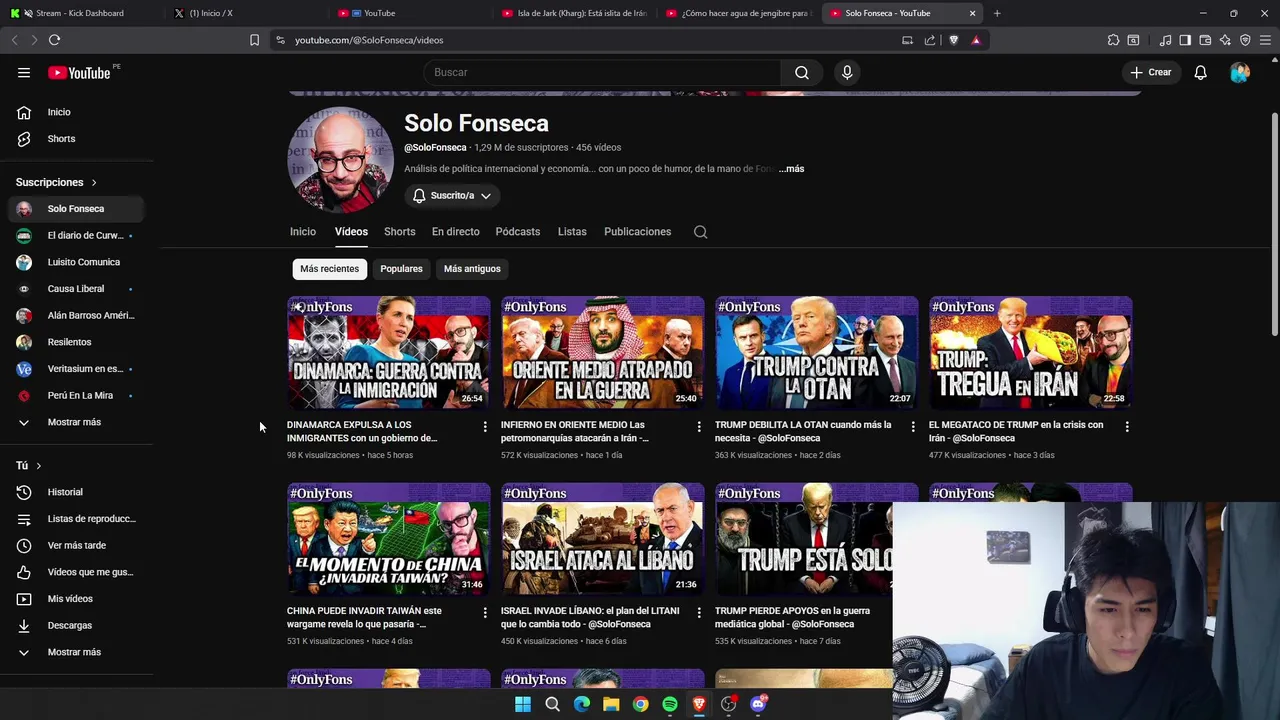Click the Brave Rewards triangle icon
The width and height of the screenshot is (1280, 720).
click(976, 40)
